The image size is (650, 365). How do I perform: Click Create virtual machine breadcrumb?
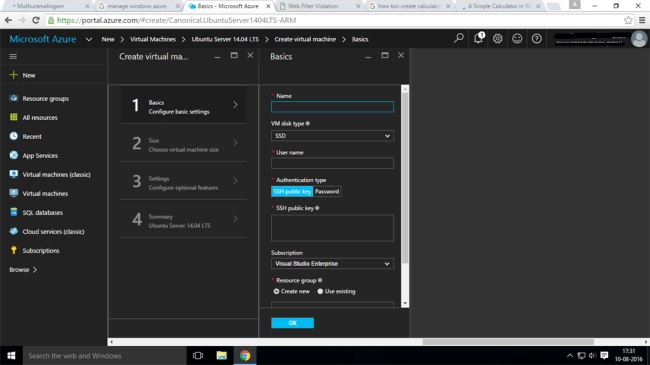pyautogui.click(x=305, y=39)
